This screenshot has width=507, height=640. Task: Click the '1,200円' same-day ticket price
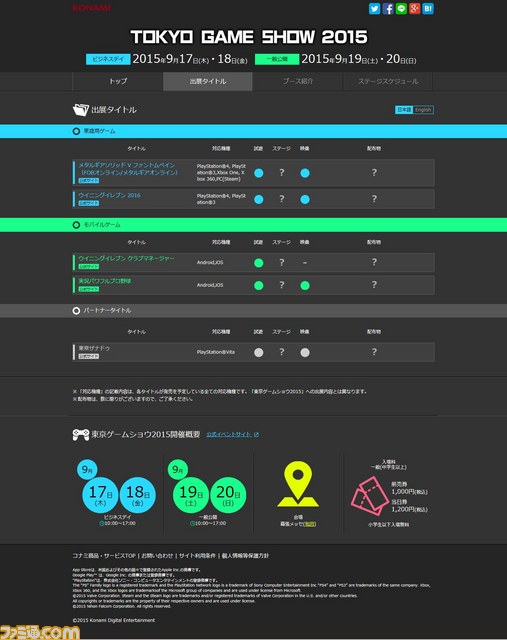coord(409,509)
